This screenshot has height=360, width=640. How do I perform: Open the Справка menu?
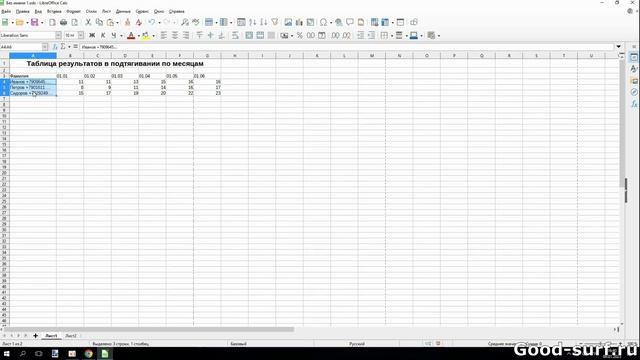point(177,11)
